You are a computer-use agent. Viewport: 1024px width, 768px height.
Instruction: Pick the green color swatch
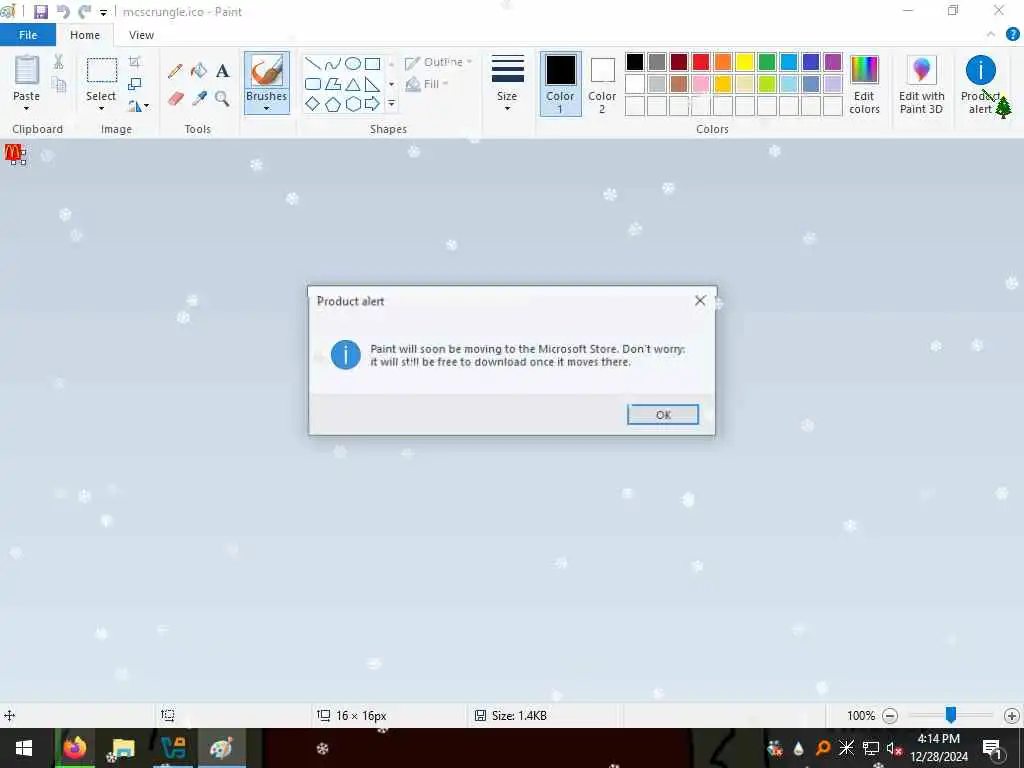[767, 62]
